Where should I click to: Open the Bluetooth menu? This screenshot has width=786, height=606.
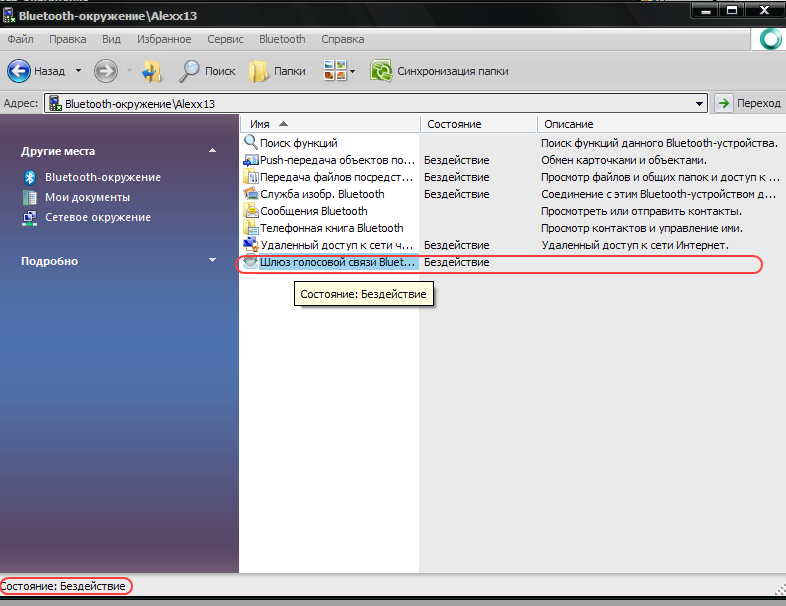tap(282, 39)
